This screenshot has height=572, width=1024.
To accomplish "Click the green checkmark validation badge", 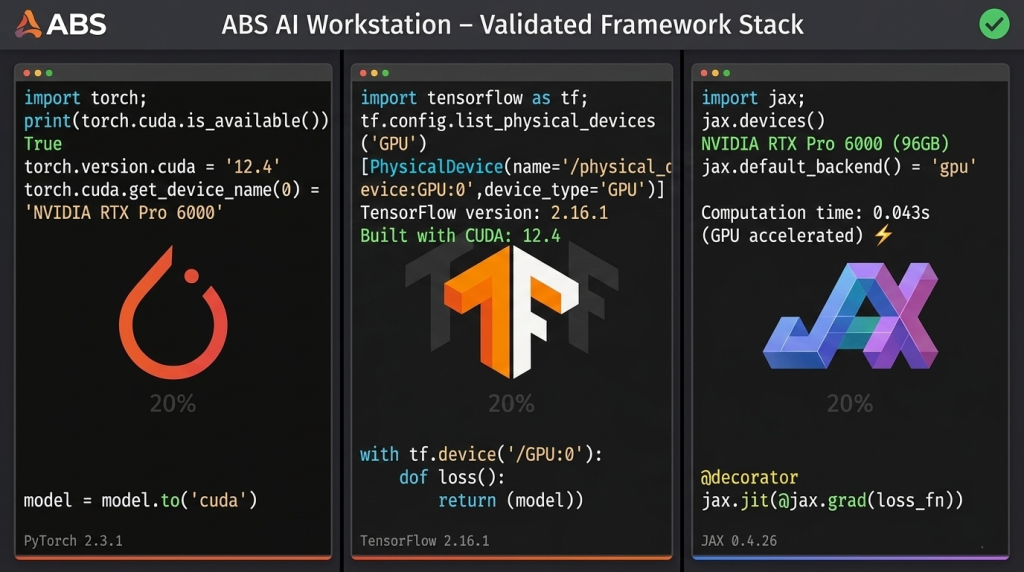I will pyautogui.click(x=994, y=24).
